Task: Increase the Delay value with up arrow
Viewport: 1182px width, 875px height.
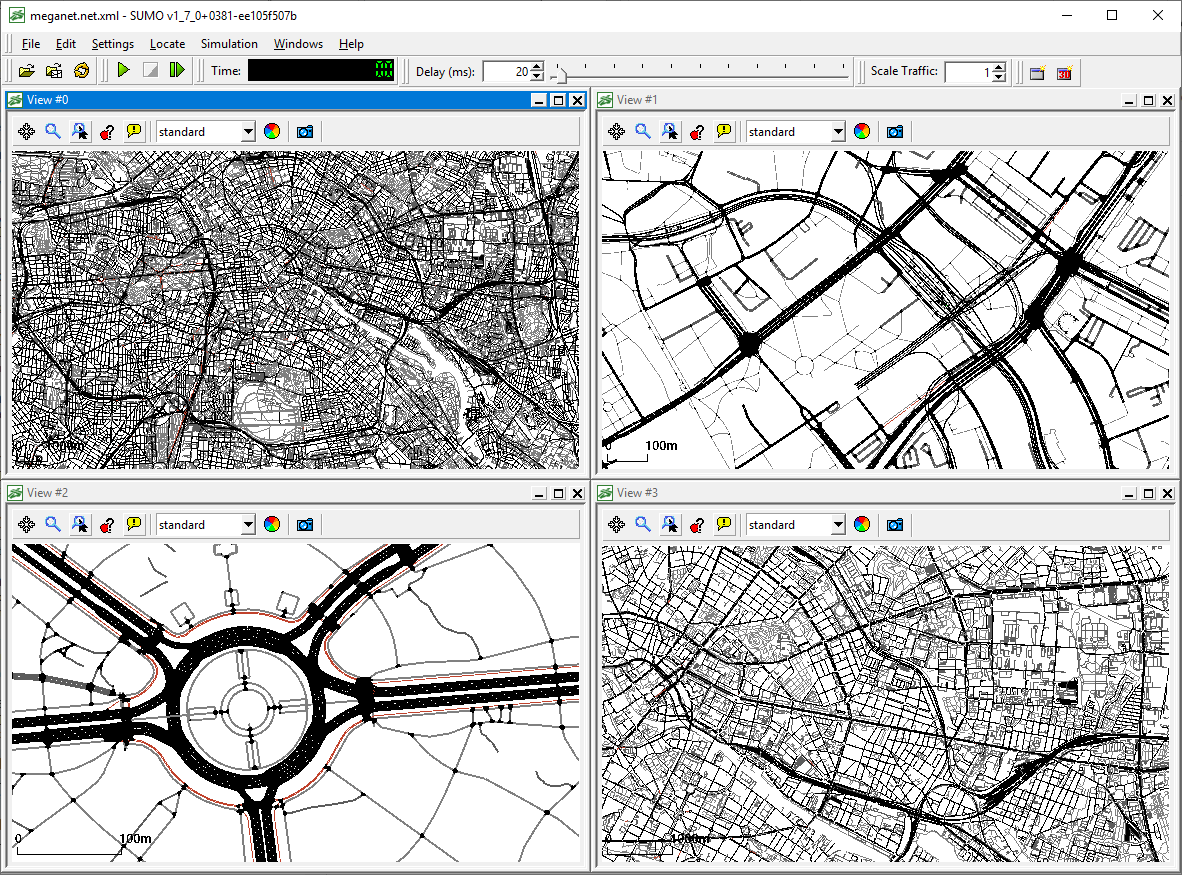Action: tap(537, 67)
